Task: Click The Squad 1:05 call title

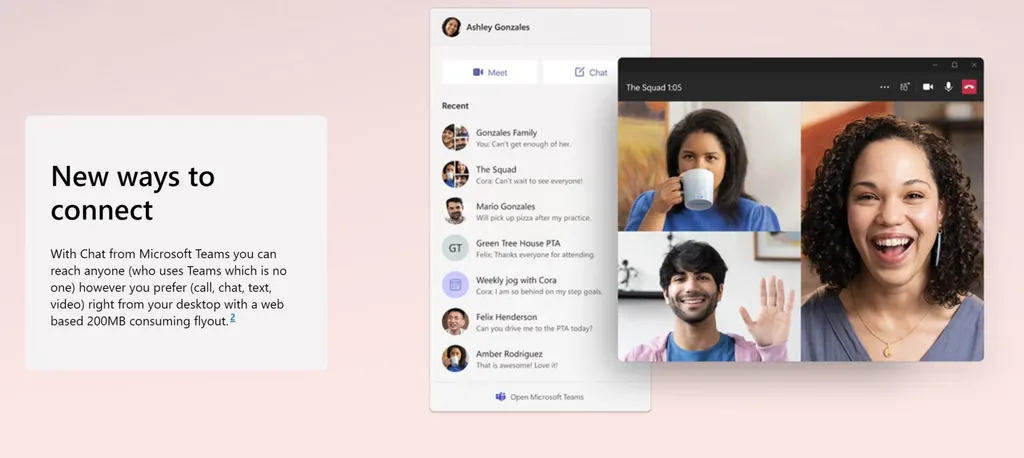Action: (654, 88)
